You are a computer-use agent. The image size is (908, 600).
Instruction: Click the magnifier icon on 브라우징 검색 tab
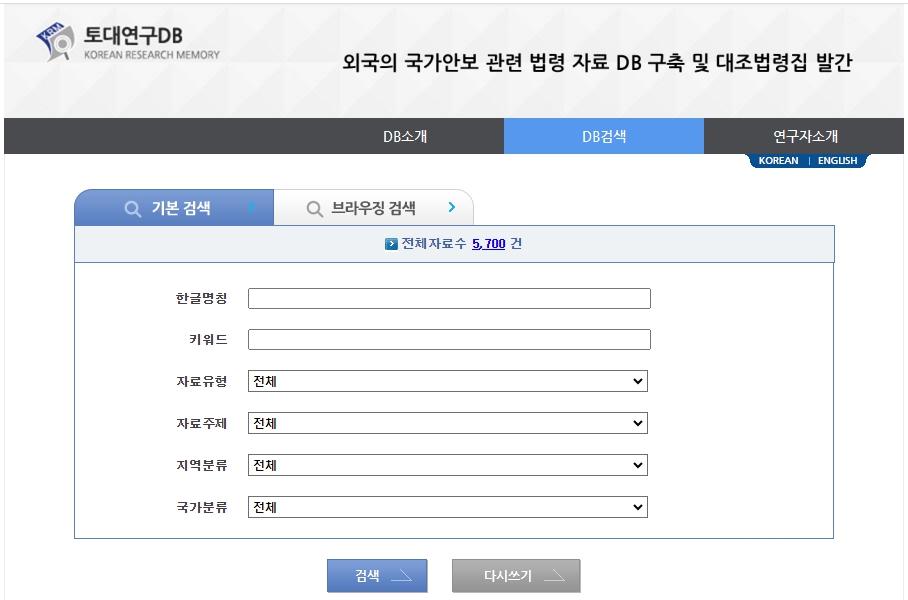pyautogui.click(x=314, y=209)
